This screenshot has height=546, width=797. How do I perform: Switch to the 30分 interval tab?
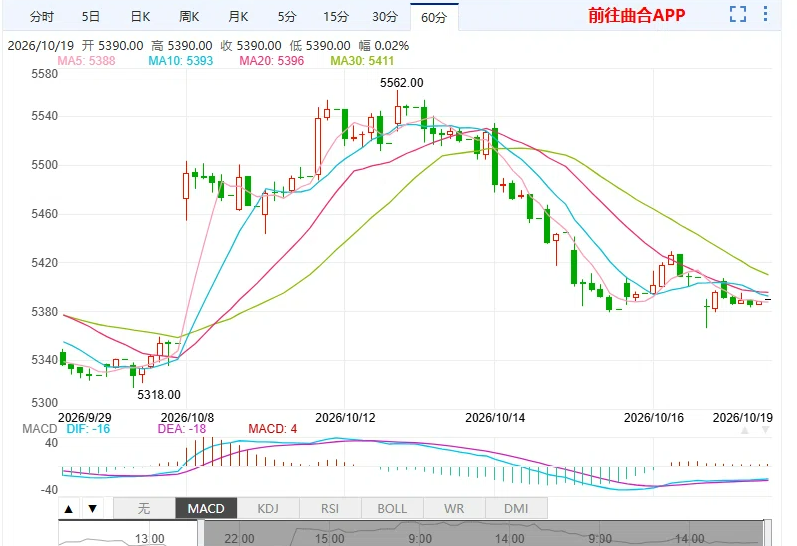pyautogui.click(x=385, y=17)
